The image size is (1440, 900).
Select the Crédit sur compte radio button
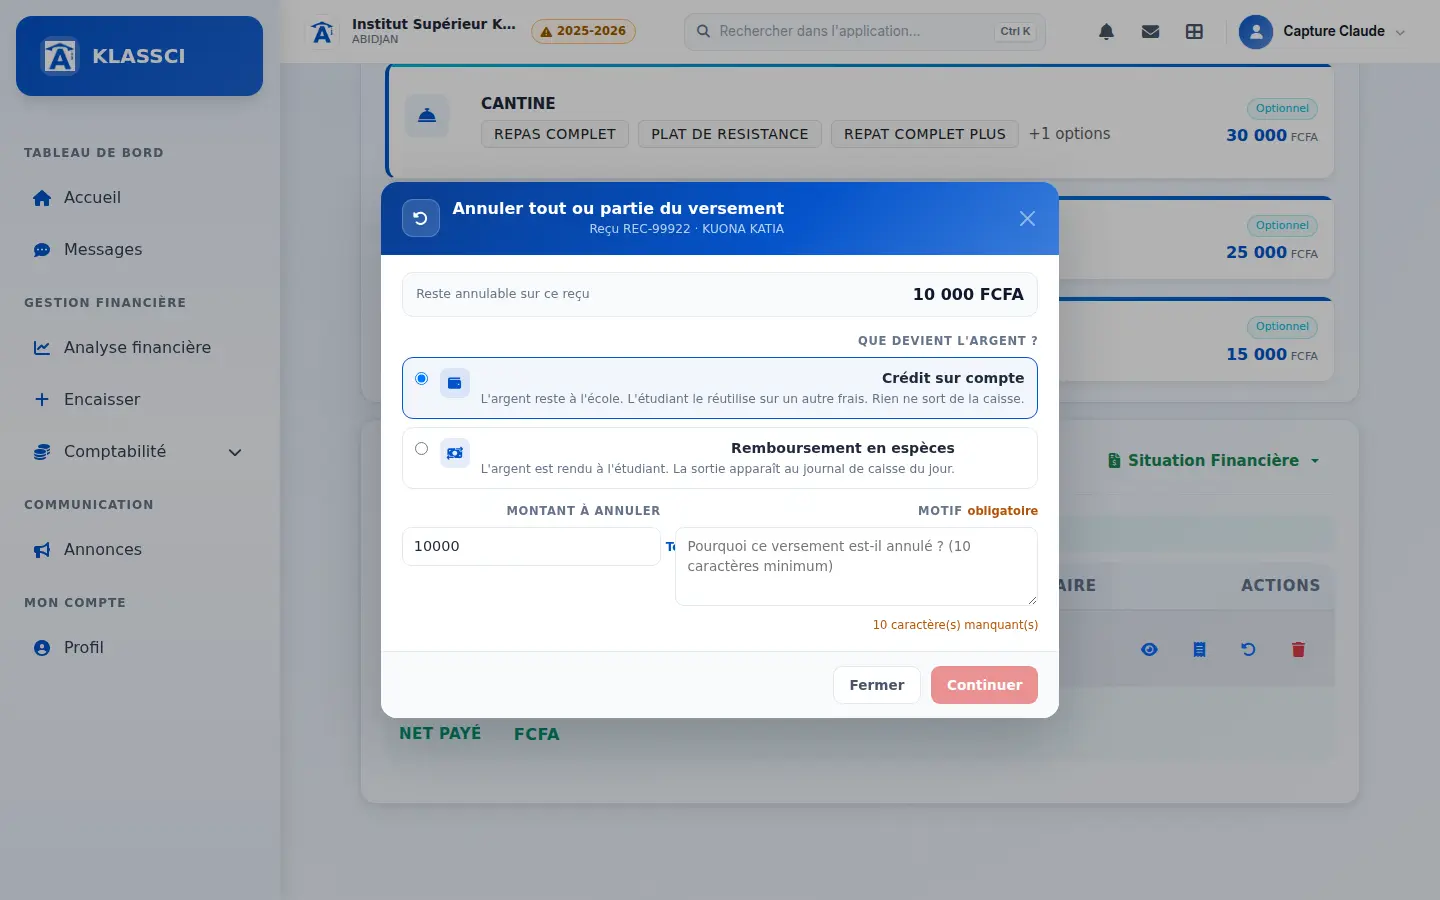(421, 379)
